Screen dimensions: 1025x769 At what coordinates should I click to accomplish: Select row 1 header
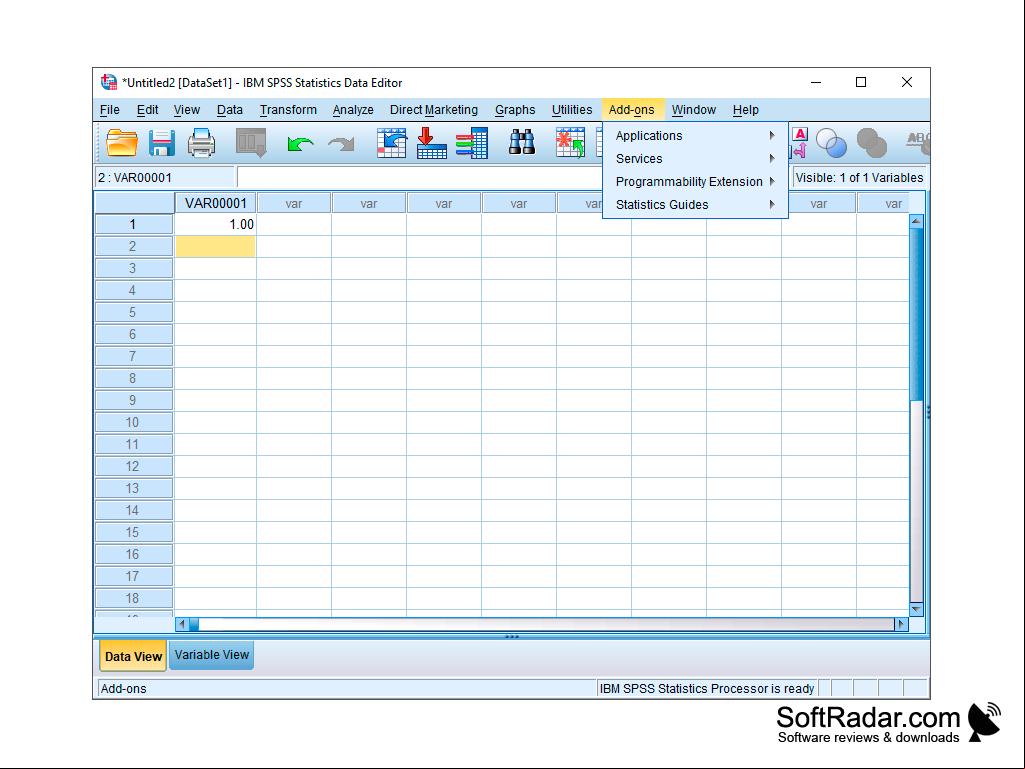134,224
